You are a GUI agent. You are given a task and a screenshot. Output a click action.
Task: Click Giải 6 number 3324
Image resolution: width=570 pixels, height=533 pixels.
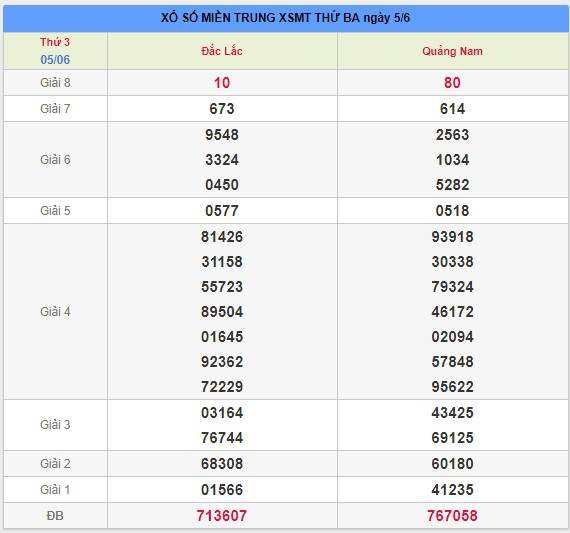pos(222,160)
